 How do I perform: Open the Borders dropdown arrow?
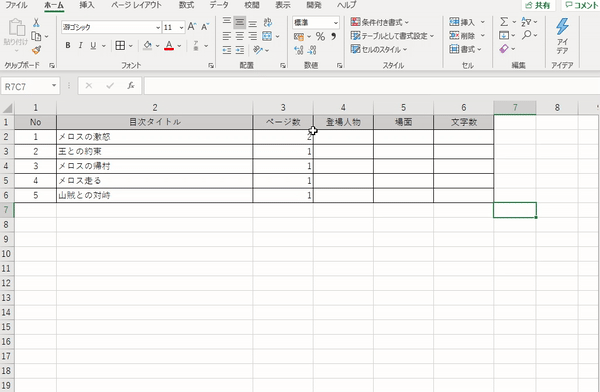[x=130, y=46]
